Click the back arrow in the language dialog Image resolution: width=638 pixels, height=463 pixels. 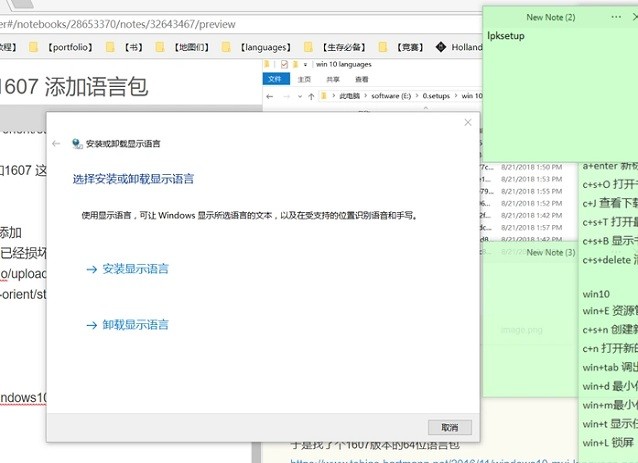(x=56, y=144)
